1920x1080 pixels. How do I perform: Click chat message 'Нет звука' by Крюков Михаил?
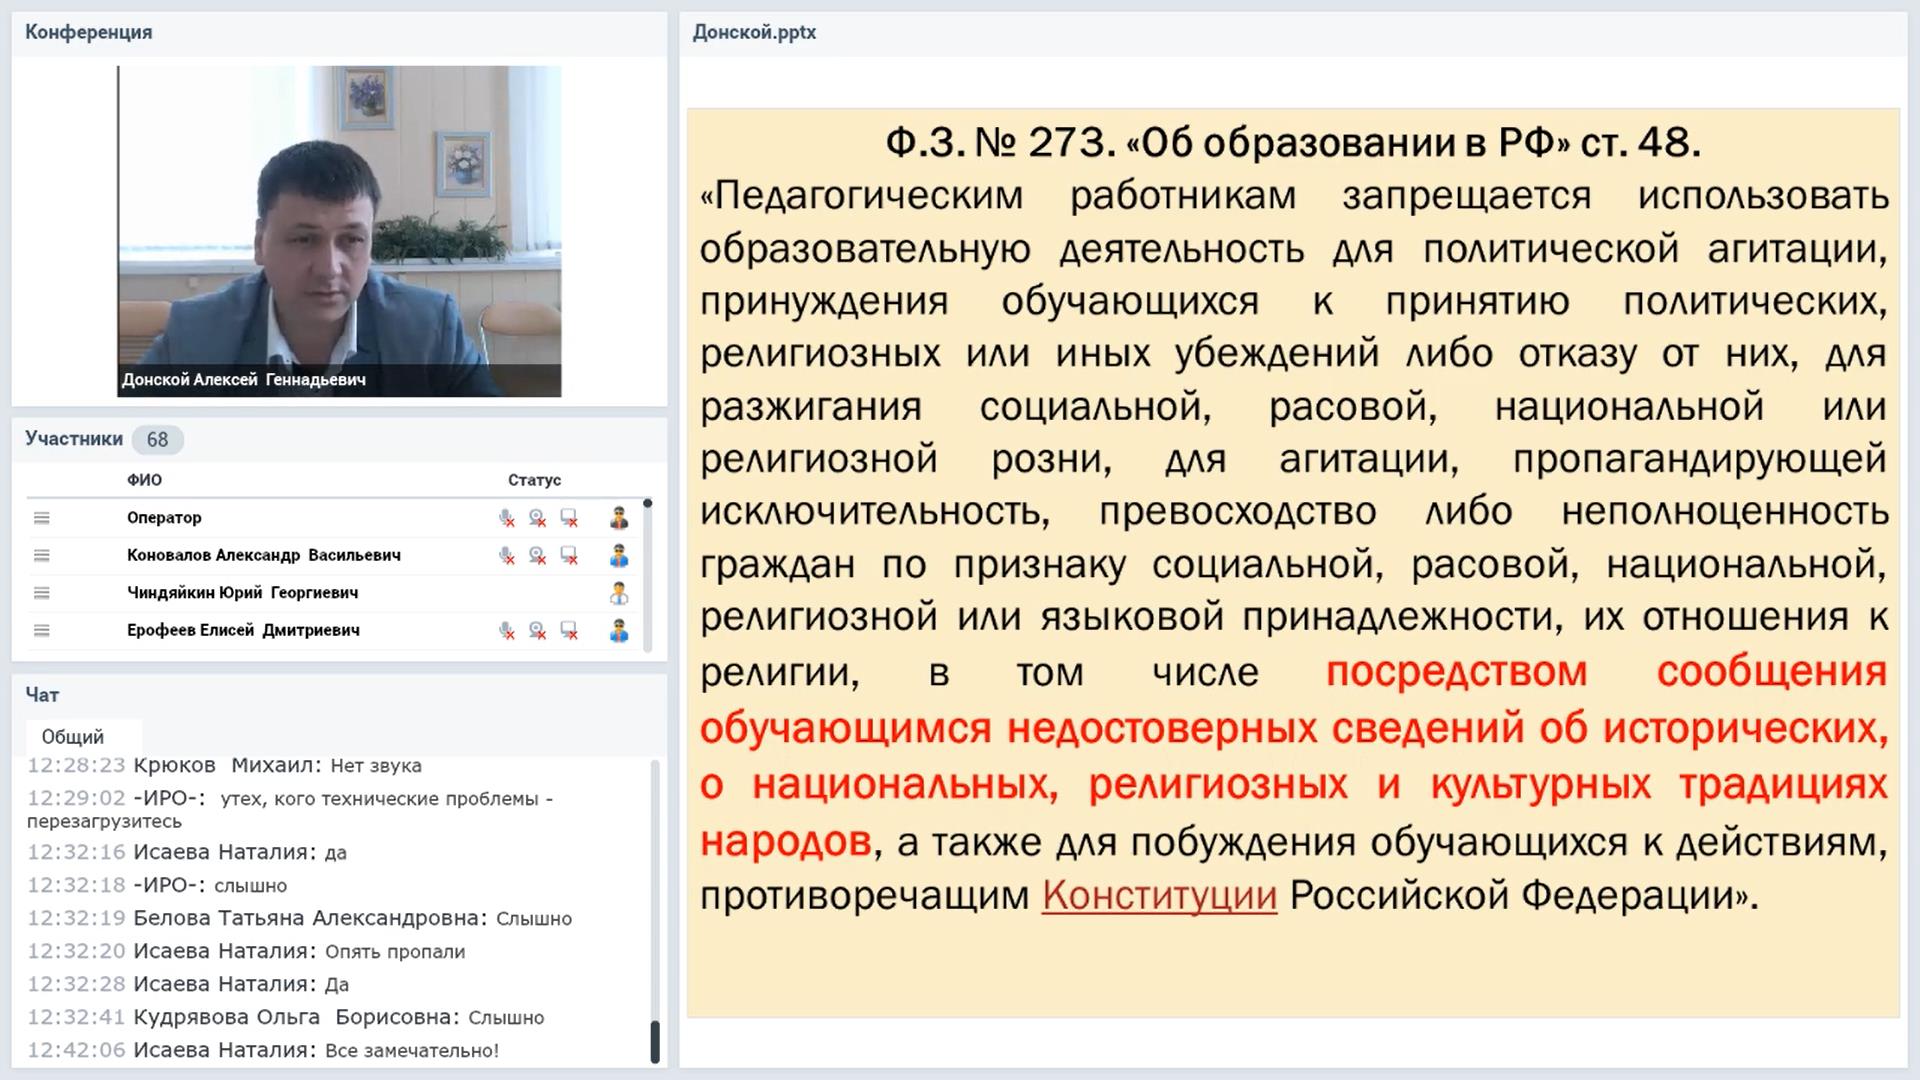pyautogui.click(x=224, y=766)
